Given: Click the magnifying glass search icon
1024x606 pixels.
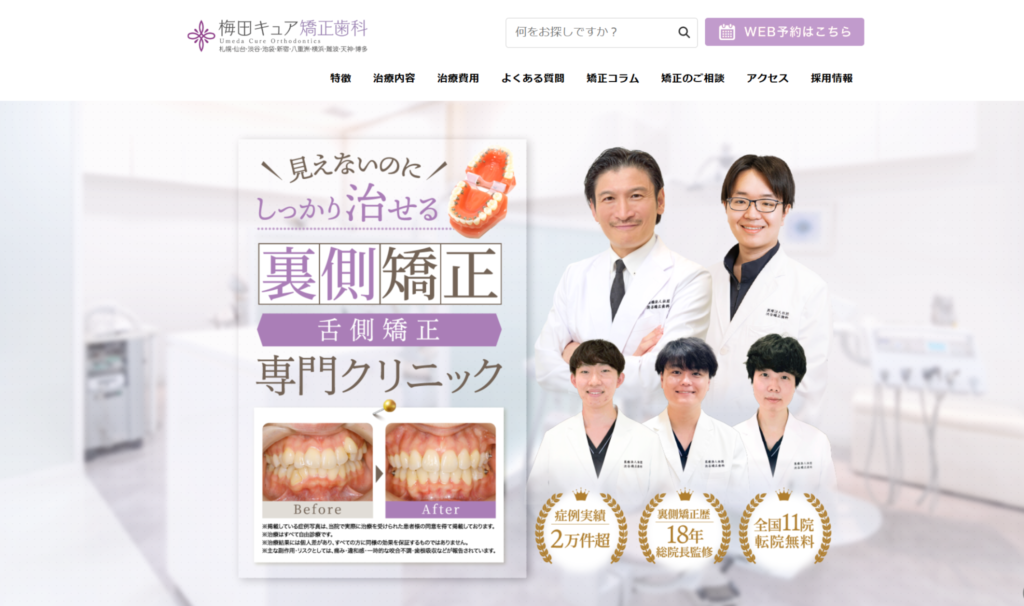Looking at the screenshot, I should click(684, 32).
